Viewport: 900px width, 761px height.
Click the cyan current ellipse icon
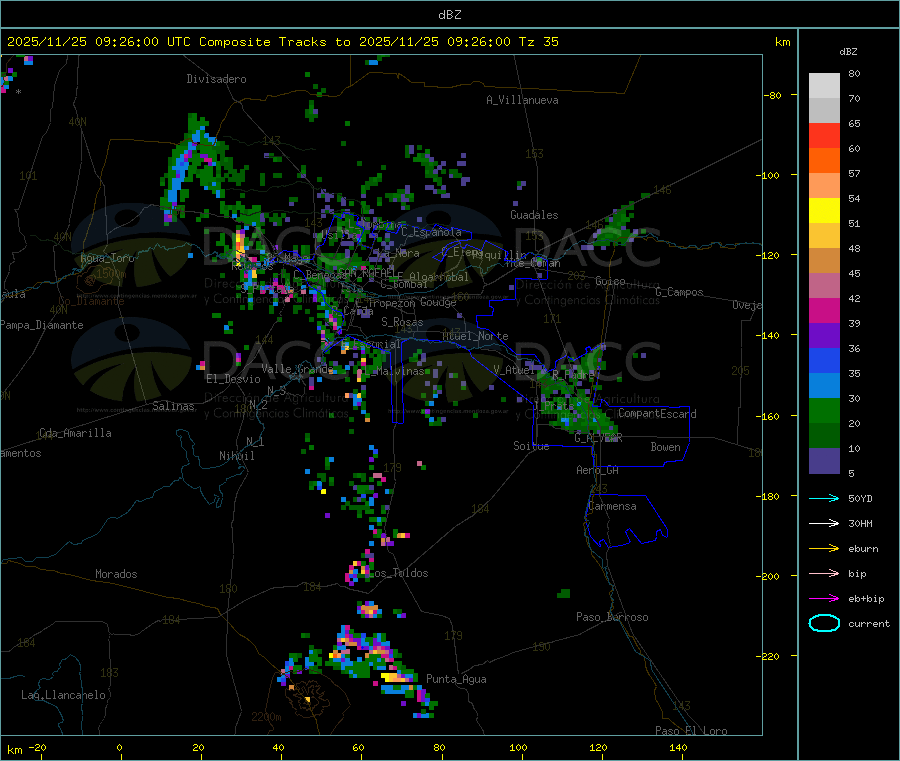tap(824, 623)
